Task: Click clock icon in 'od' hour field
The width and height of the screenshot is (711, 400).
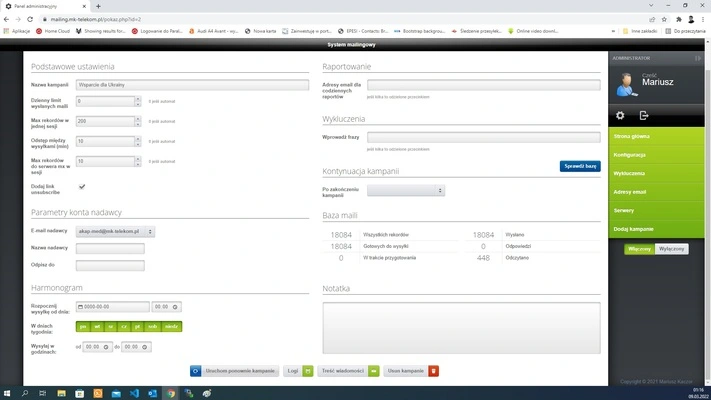Action: coord(106,347)
